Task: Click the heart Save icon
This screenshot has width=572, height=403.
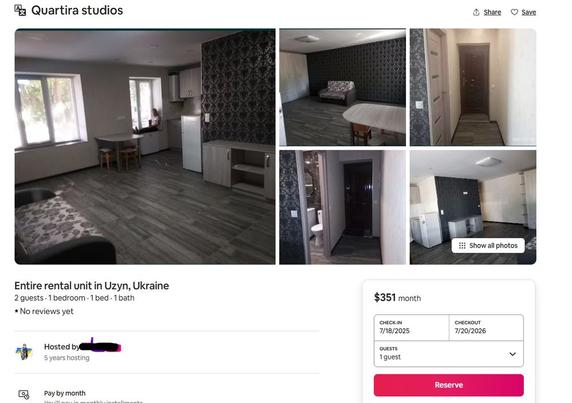Action: (x=514, y=12)
